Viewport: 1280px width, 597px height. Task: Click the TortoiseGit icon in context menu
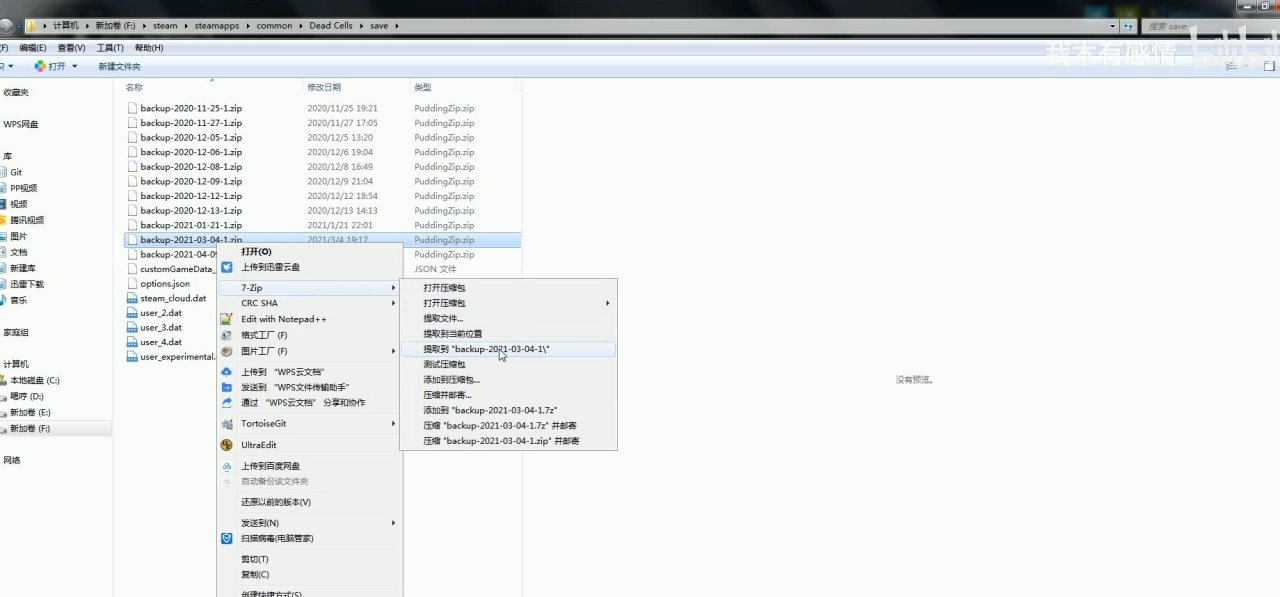[x=227, y=424]
